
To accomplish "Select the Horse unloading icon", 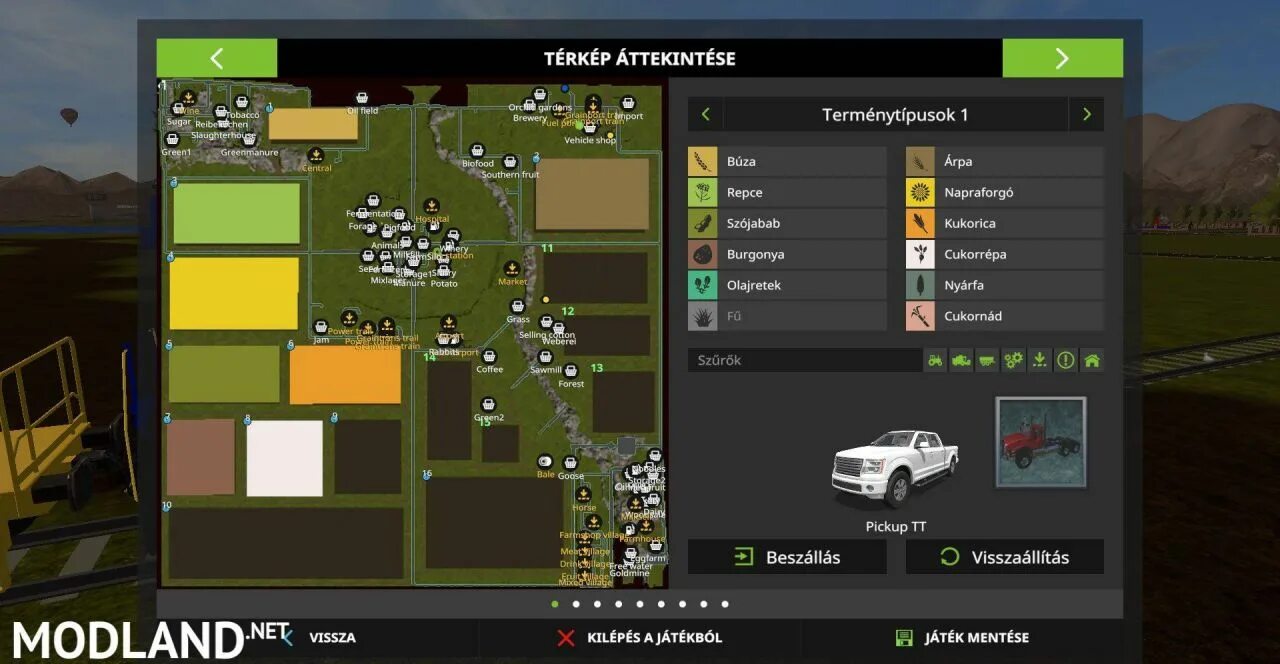I will 584,494.
